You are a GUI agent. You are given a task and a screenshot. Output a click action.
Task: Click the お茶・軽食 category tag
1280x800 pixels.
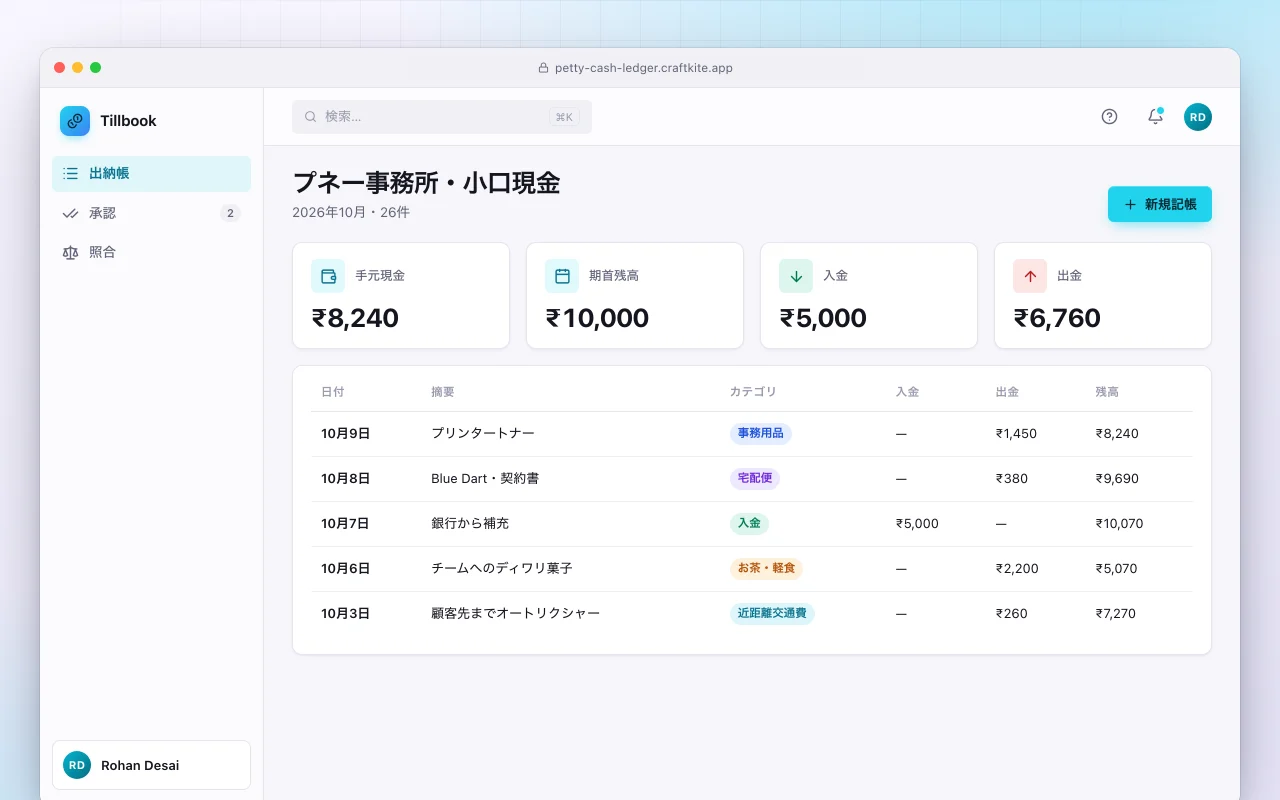pos(766,569)
